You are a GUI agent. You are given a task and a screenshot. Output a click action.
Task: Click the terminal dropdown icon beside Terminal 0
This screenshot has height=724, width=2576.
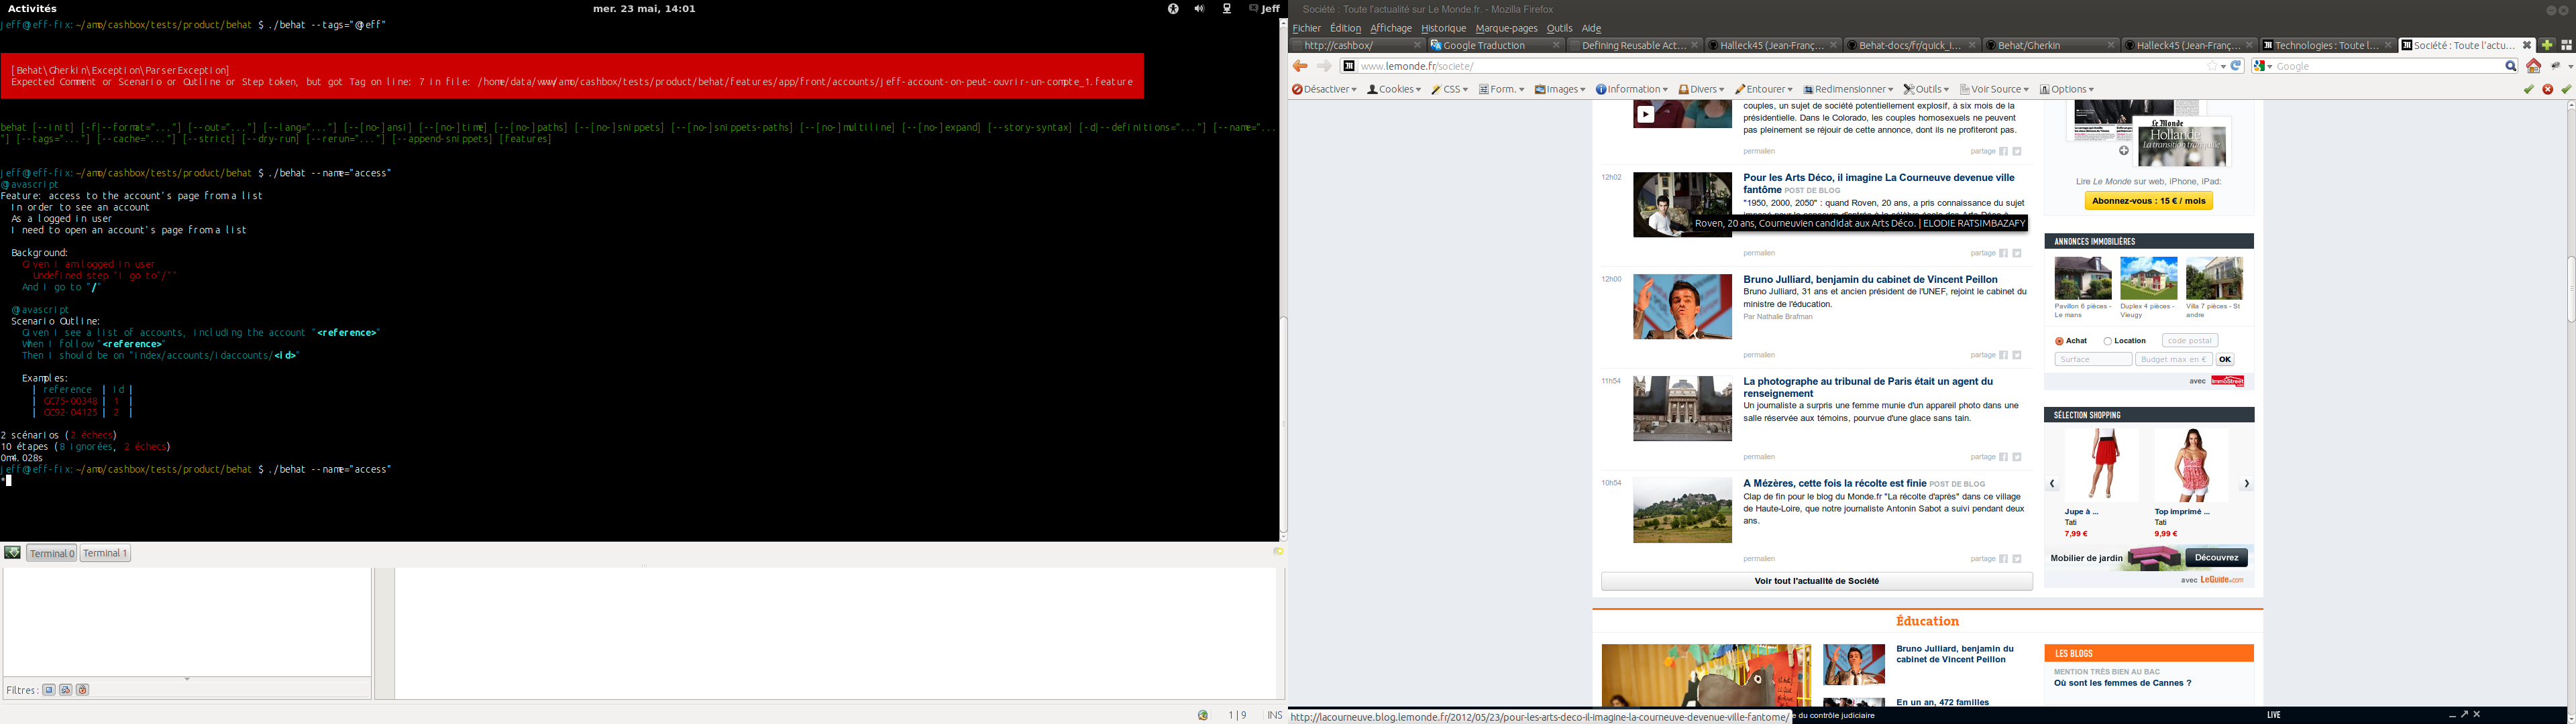pyautogui.click(x=12, y=552)
